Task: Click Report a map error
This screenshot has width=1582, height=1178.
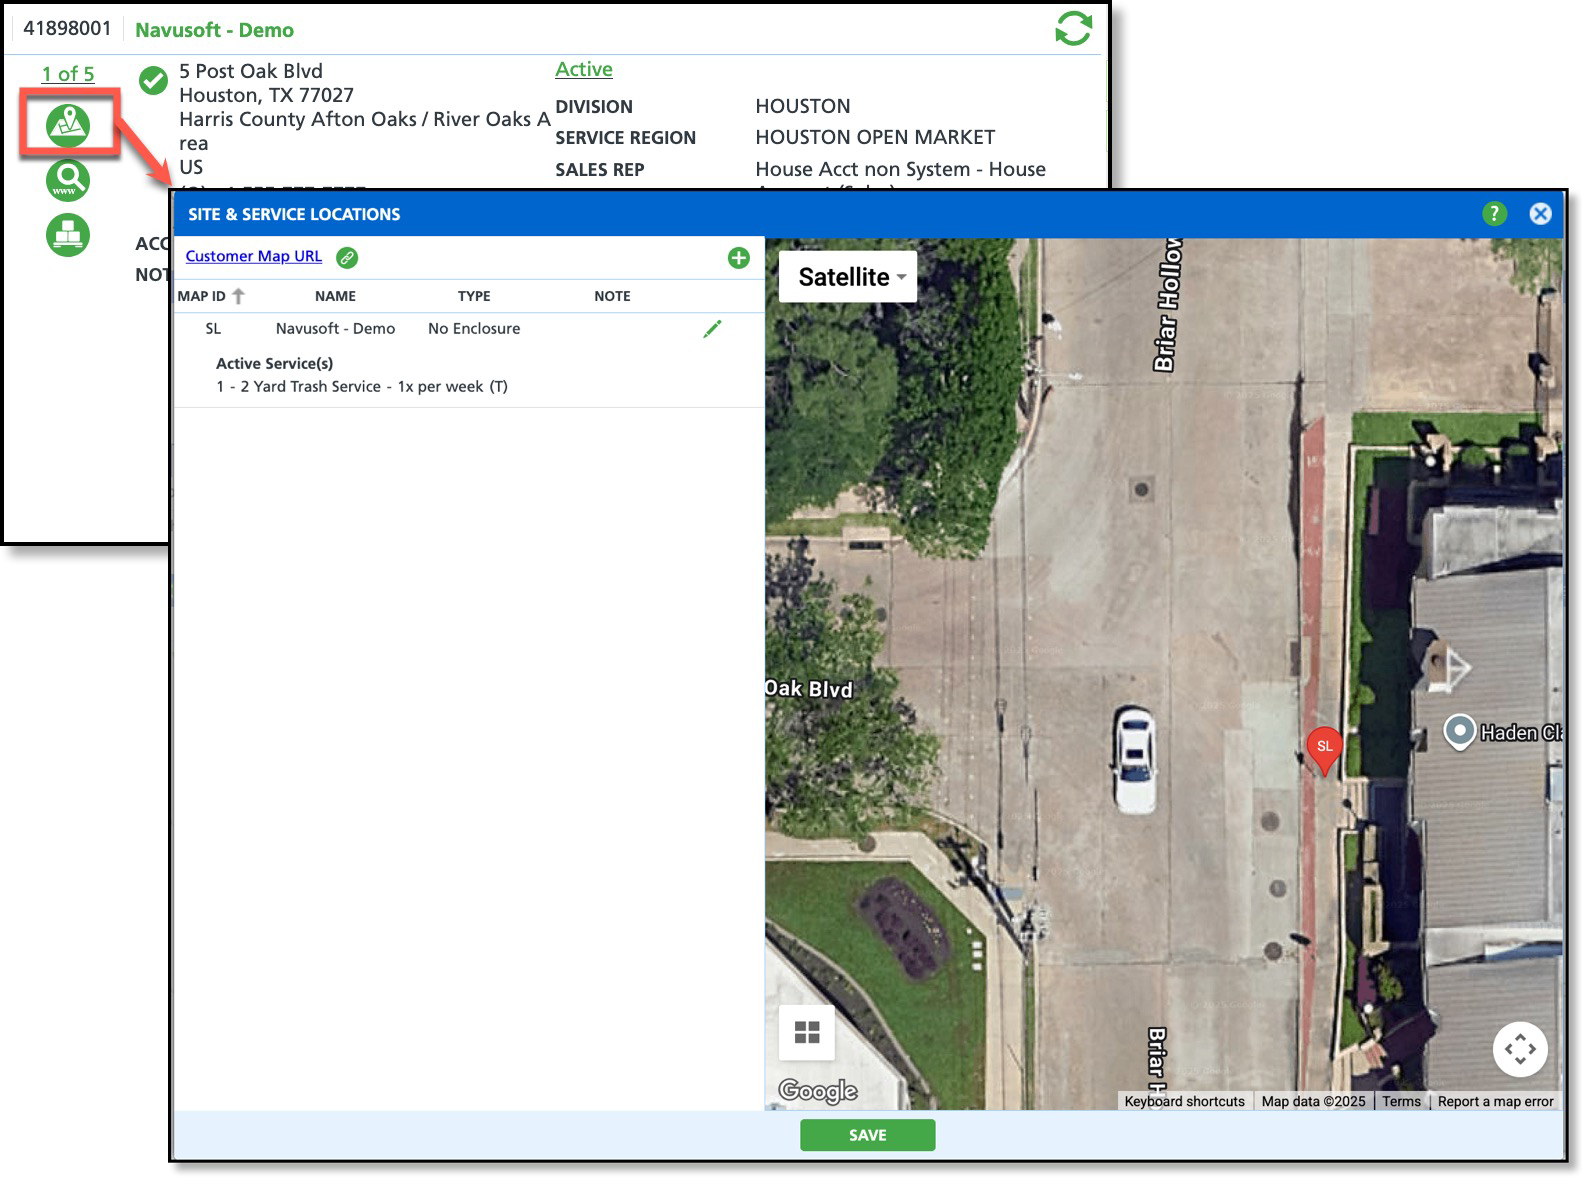Action: pyautogui.click(x=1496, y=1101)
